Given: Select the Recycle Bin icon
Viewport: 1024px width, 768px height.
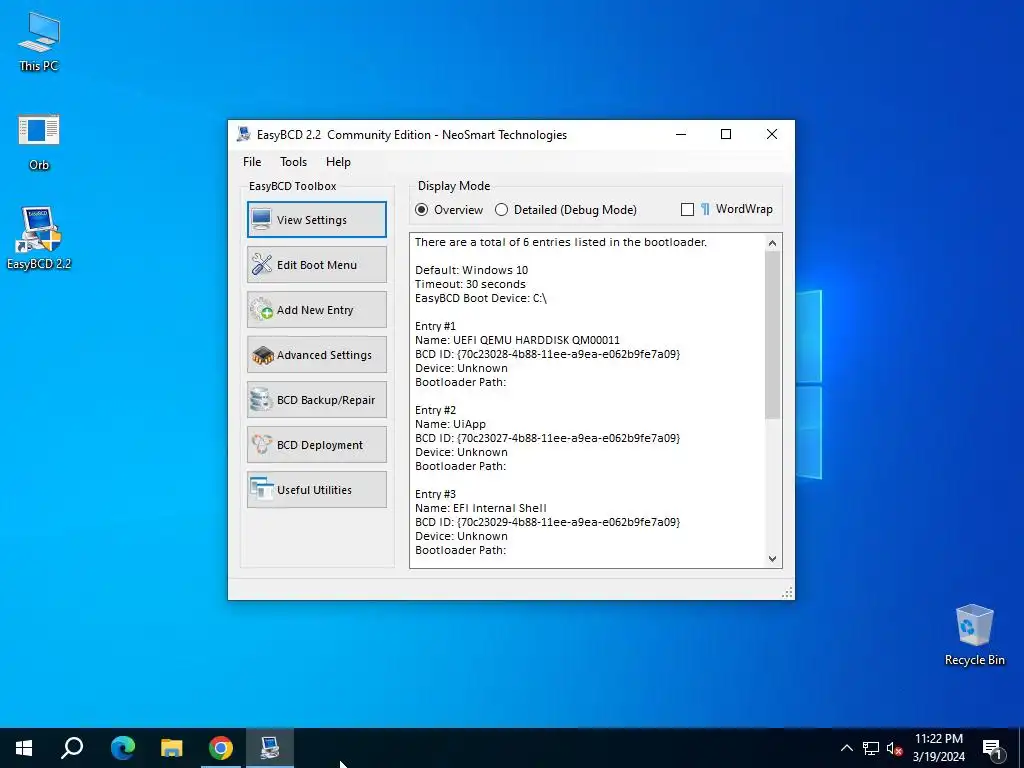Looking at the screenshot, I should (x=974, y=635).
